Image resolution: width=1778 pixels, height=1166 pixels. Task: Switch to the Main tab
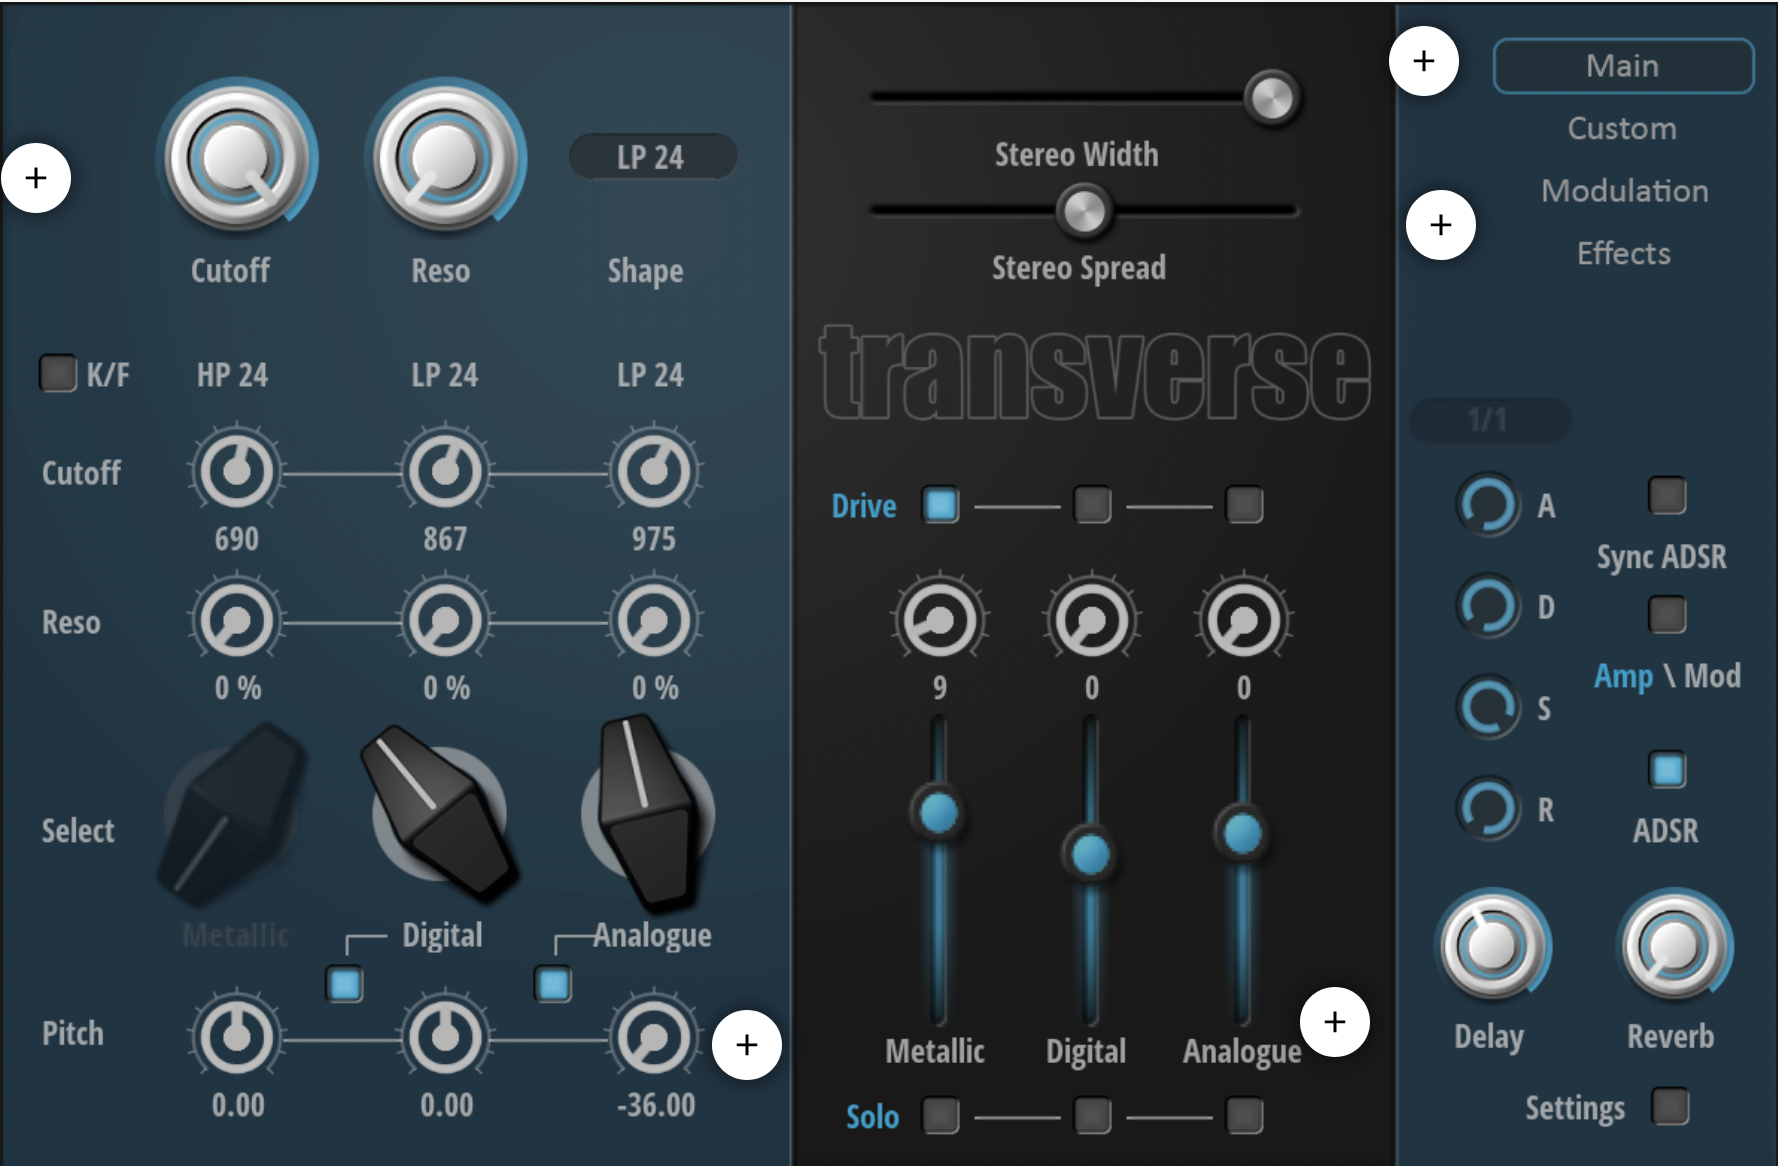coord(1623,66)
